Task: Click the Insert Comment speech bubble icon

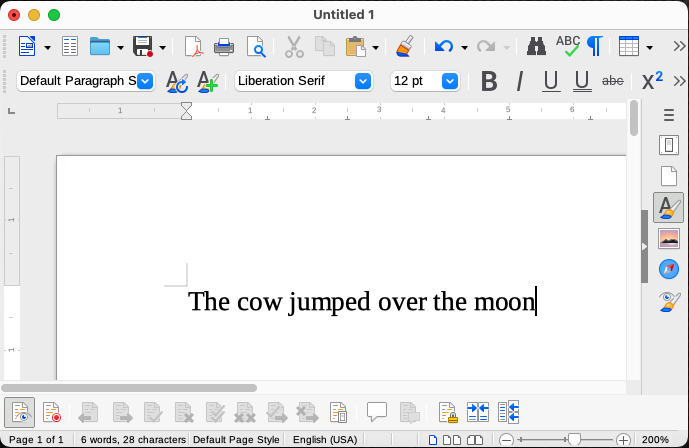Action: point(377,411)
